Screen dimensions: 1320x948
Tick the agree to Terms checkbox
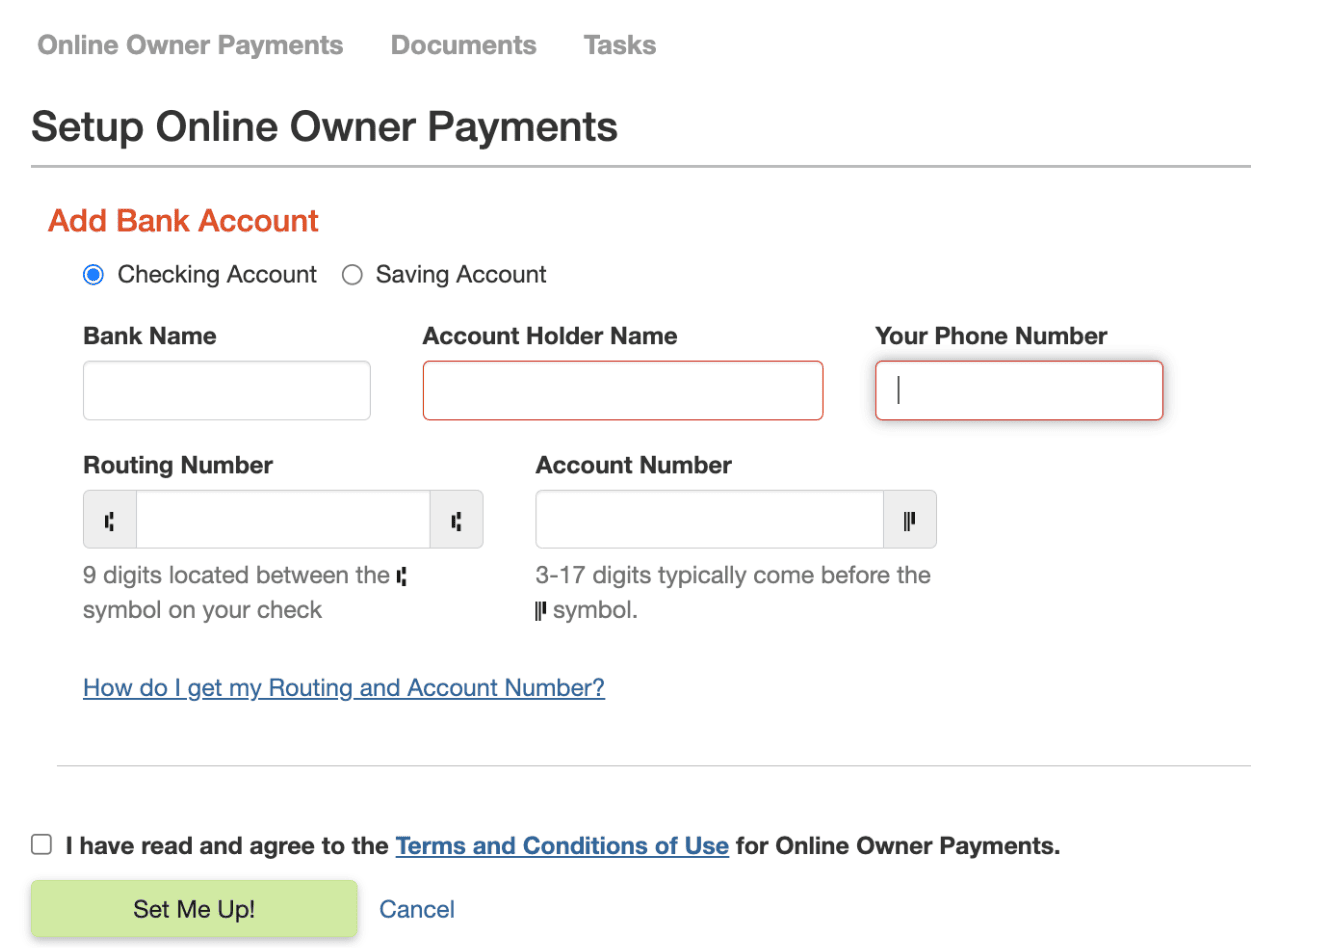42,845
